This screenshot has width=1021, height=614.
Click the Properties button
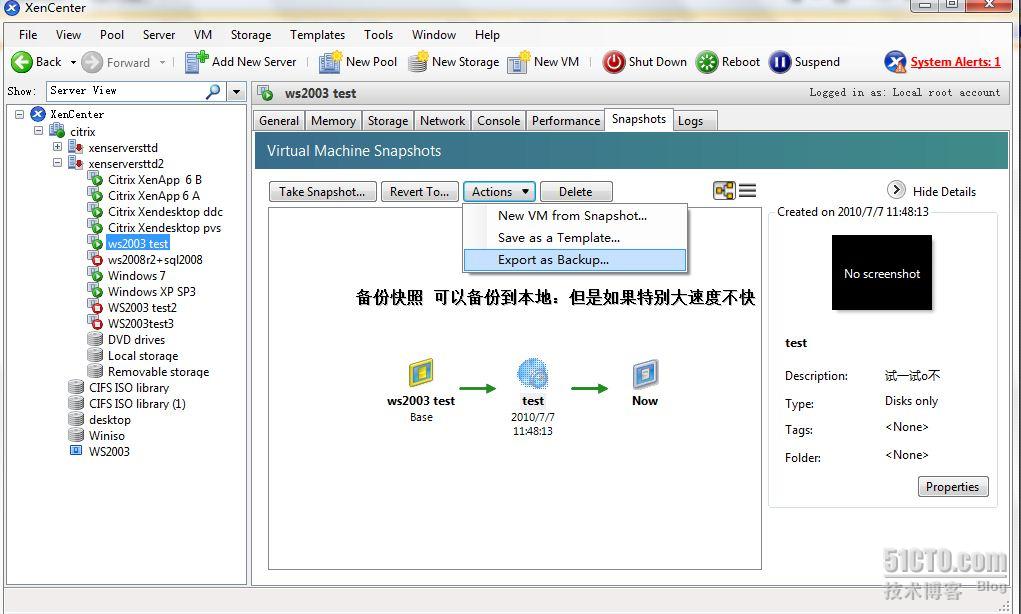click(x=953, y=486)
